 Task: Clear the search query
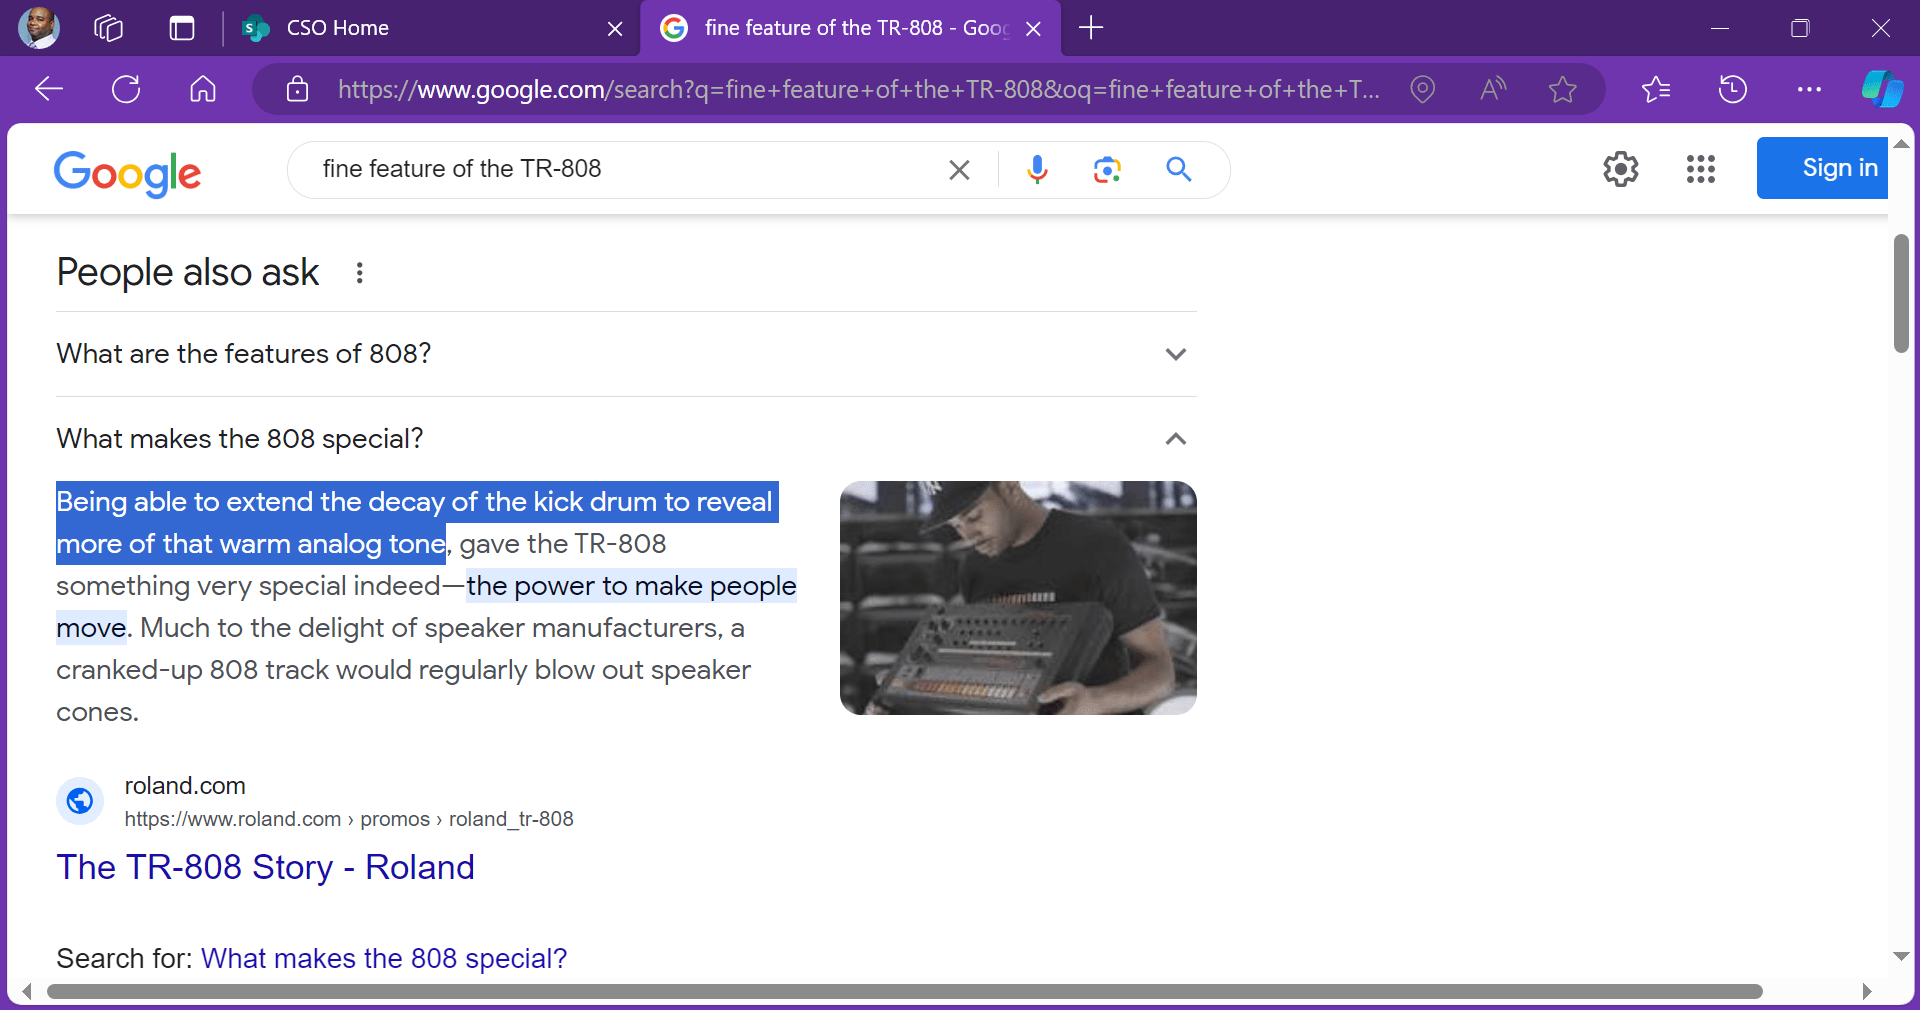(x=959, y=170)
